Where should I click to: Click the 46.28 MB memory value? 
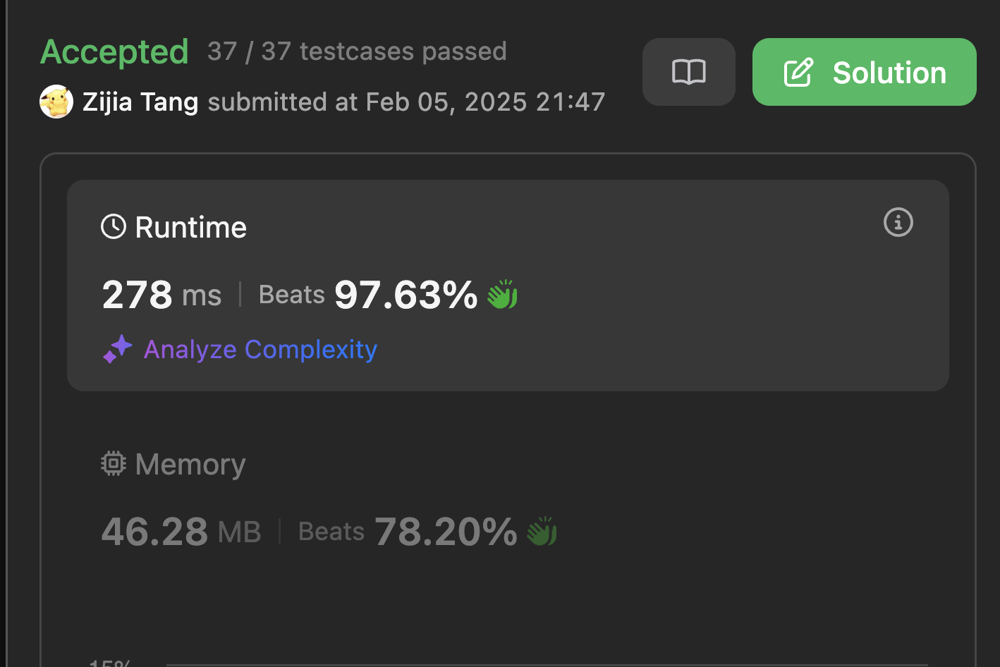(x=181, y=532)
